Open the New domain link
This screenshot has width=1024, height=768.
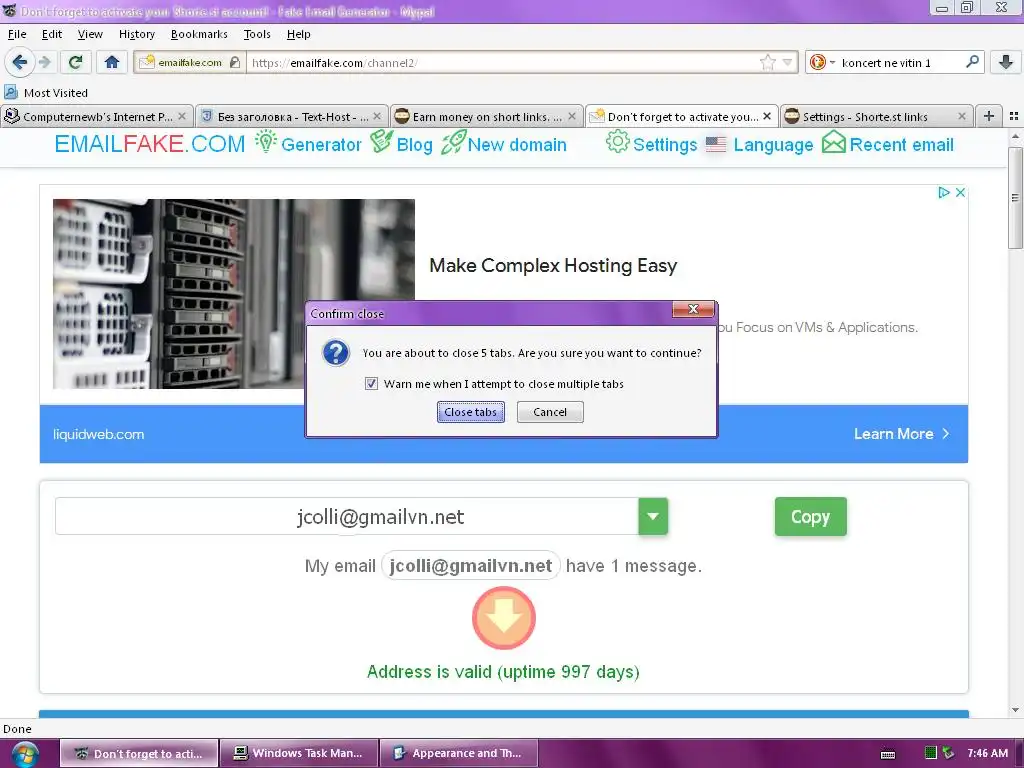504,144
